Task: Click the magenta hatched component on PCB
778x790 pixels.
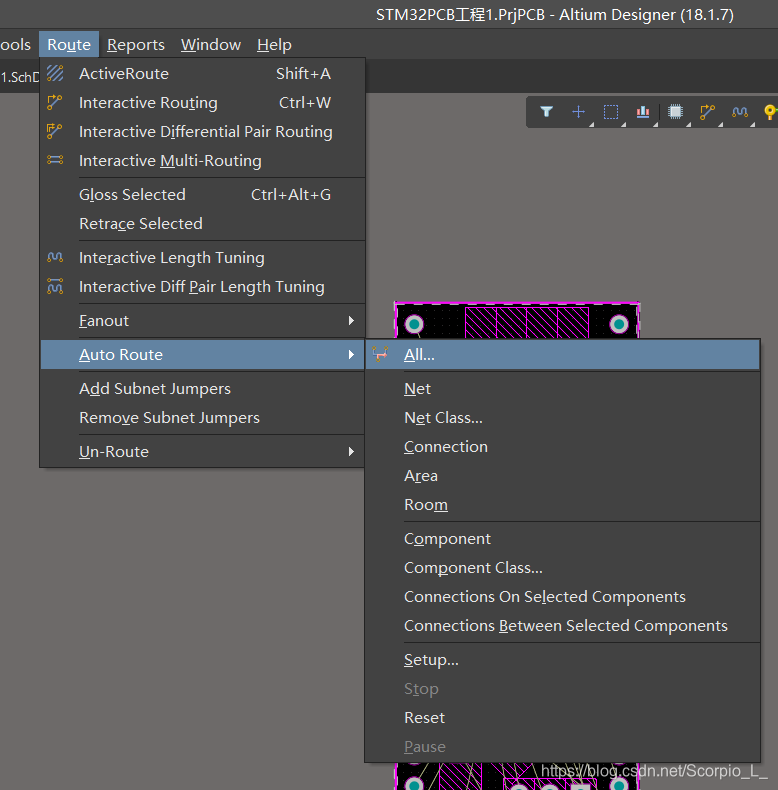Action: click(x=527, y=322)
